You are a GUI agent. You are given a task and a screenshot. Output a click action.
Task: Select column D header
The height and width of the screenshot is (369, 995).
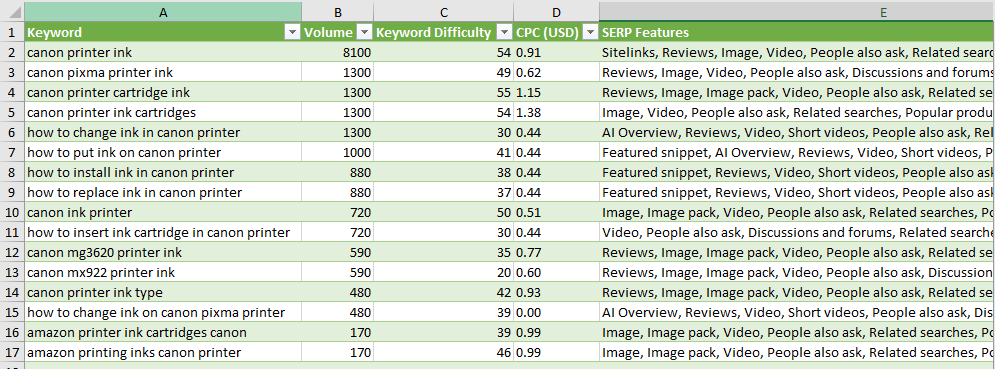coord(557,12)
